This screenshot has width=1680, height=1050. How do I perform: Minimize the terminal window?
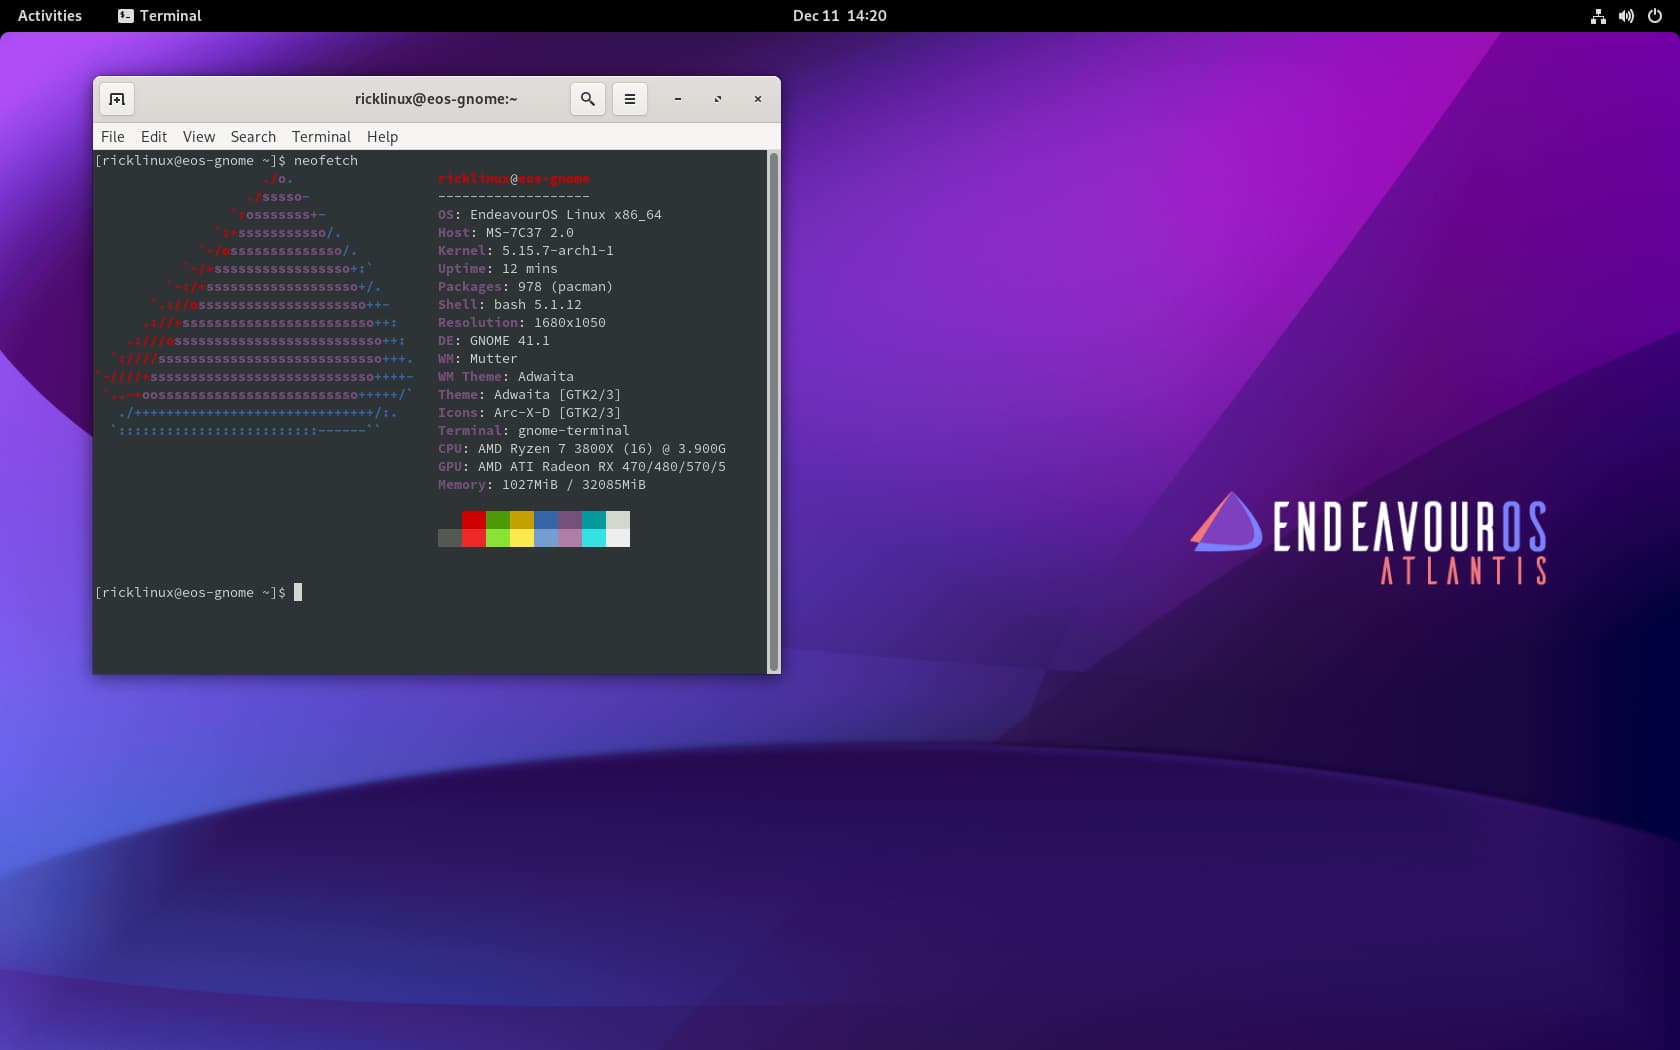(678, 99)
